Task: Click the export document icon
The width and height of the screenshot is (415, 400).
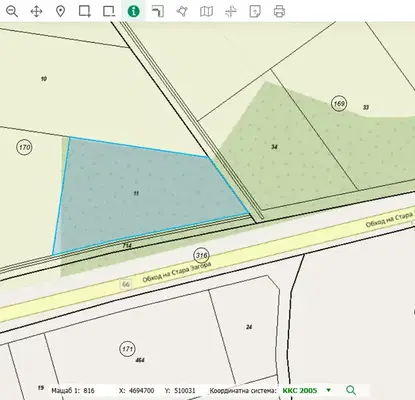Action: pyautogui.click(x=255, y=11)
